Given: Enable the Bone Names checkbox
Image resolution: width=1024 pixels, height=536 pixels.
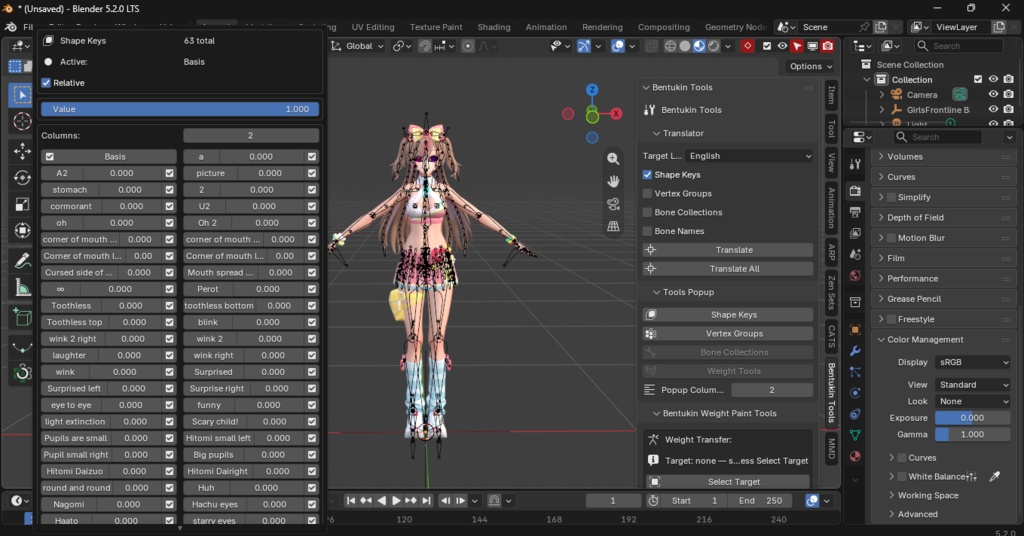Looking at the screenshot, I should [647, 231].
